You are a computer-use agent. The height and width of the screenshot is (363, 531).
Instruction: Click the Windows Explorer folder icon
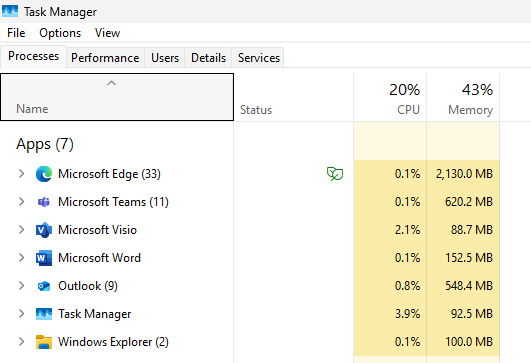(44, 342)
